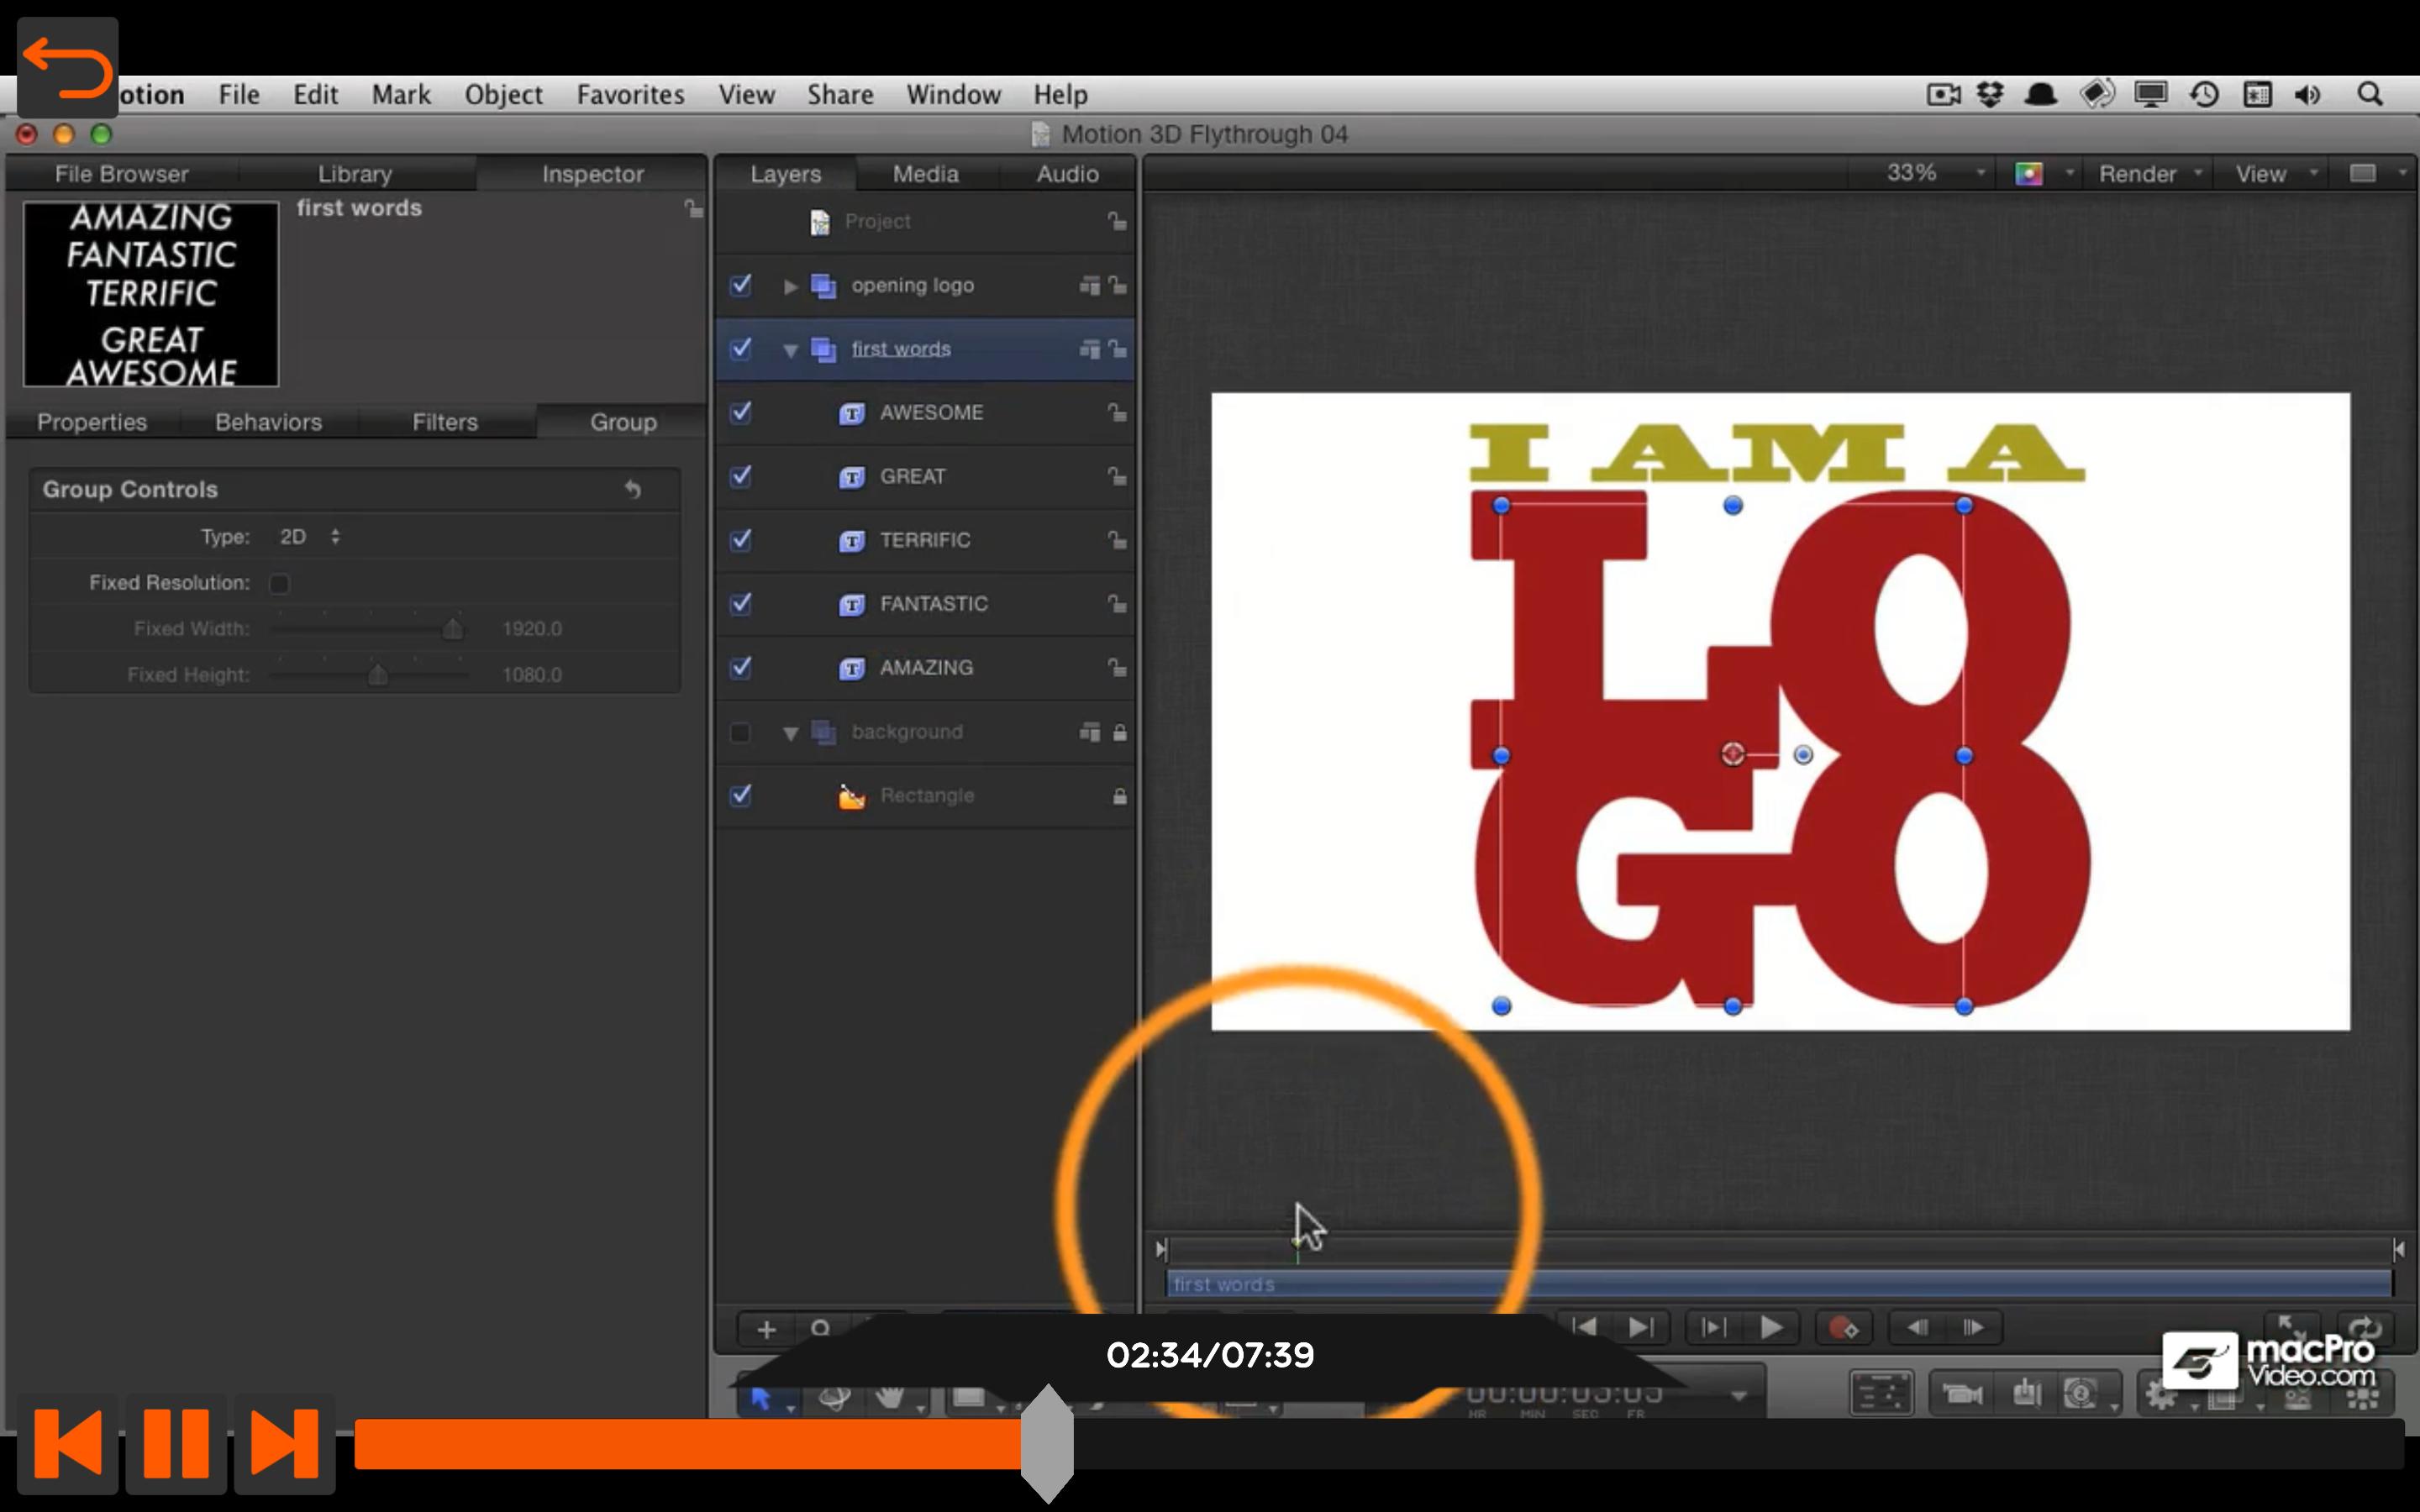Pause the tutorial video playback
The height and width of the screenshot is (1512, 2420).
point(176,1443)
